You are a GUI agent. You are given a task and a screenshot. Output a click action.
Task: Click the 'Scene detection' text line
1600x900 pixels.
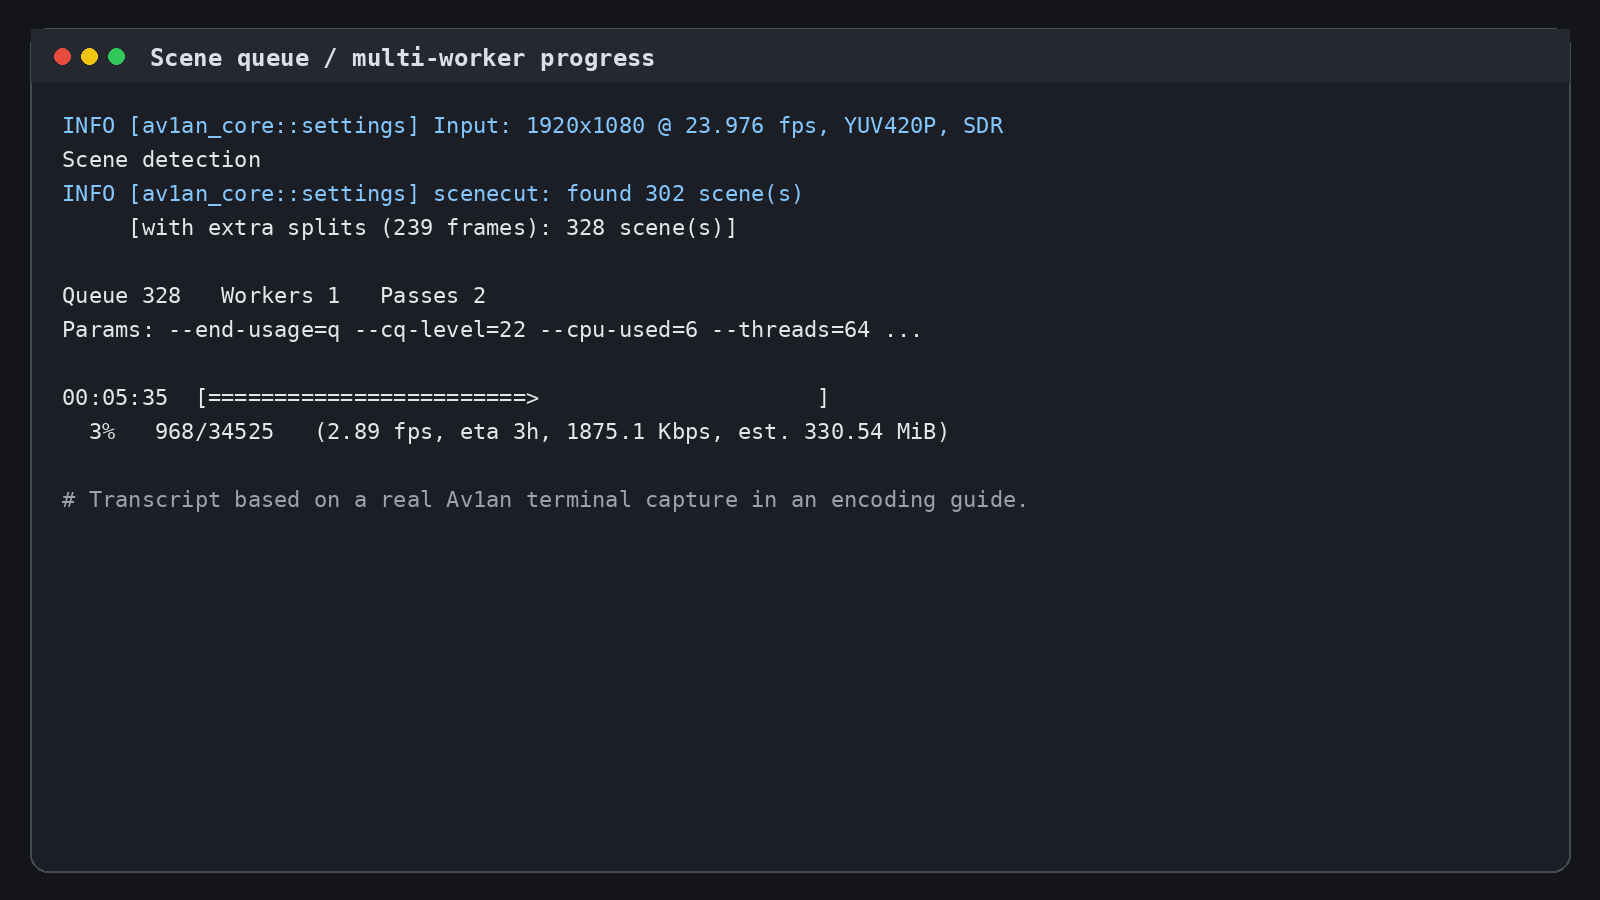click(x=161, y=160)
